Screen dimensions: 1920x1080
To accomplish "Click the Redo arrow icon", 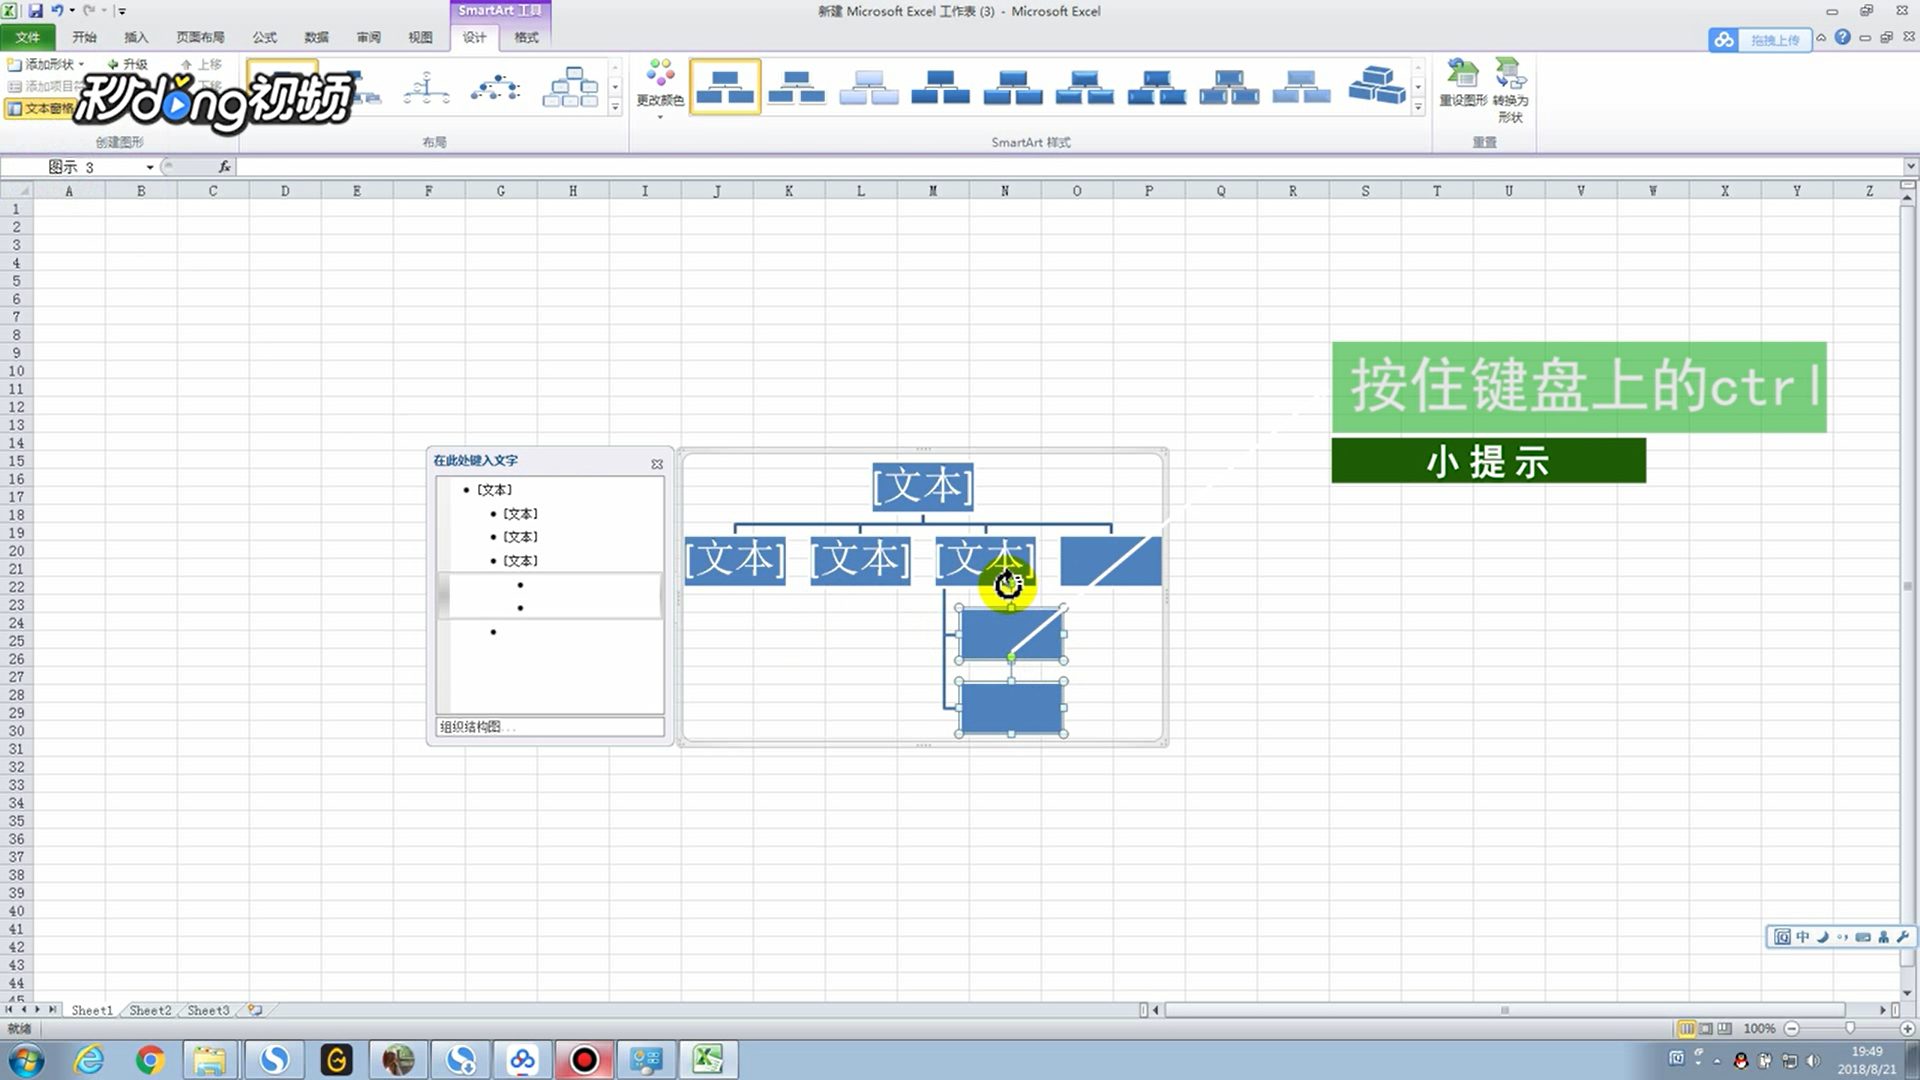I will click(88, 11).
